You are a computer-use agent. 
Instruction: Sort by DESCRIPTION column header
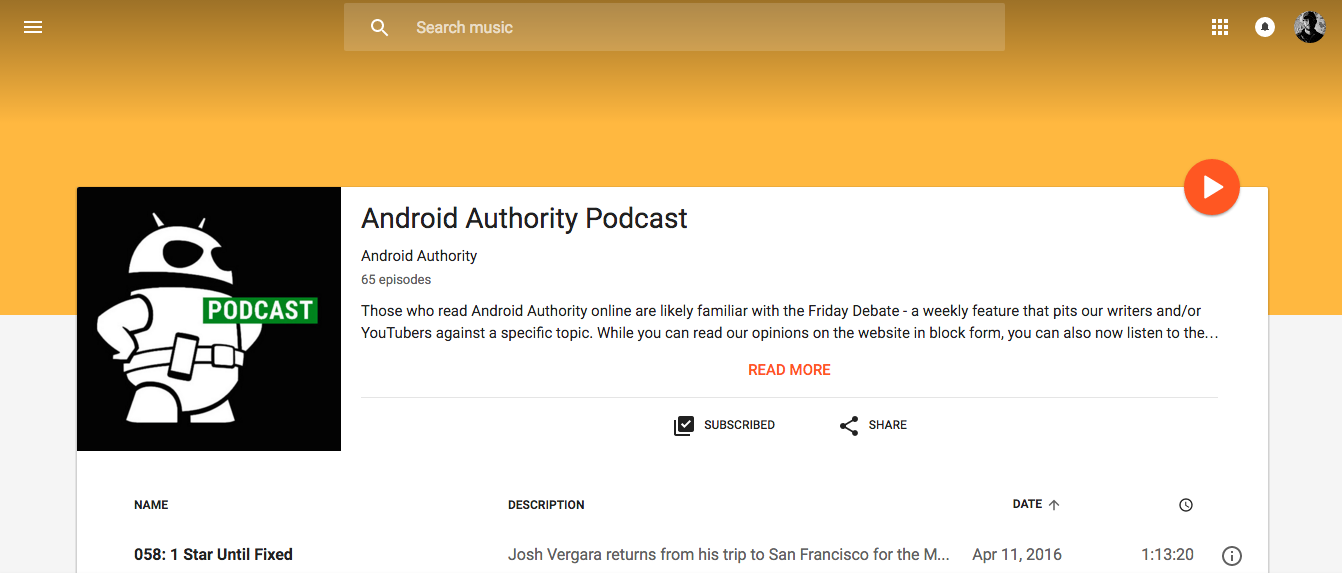(x=546, y=505)
